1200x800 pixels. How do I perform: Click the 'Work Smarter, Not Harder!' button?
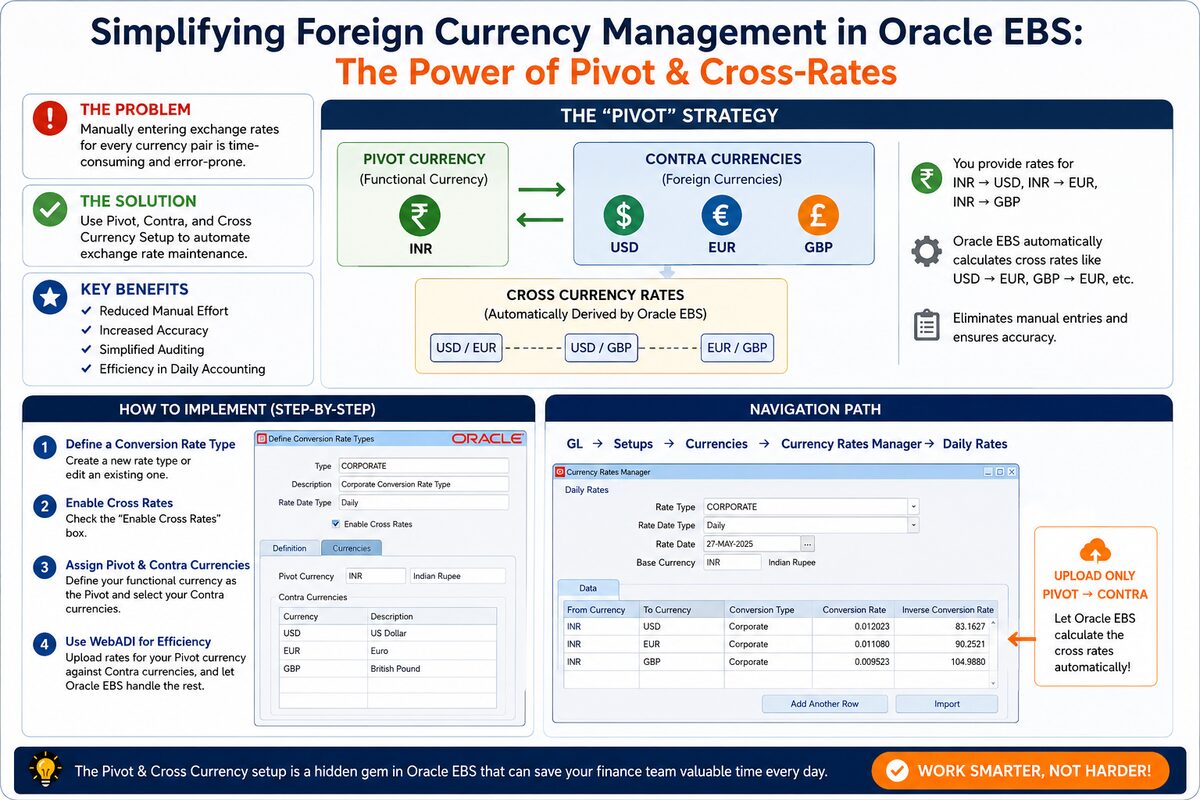coord(1020,771)
